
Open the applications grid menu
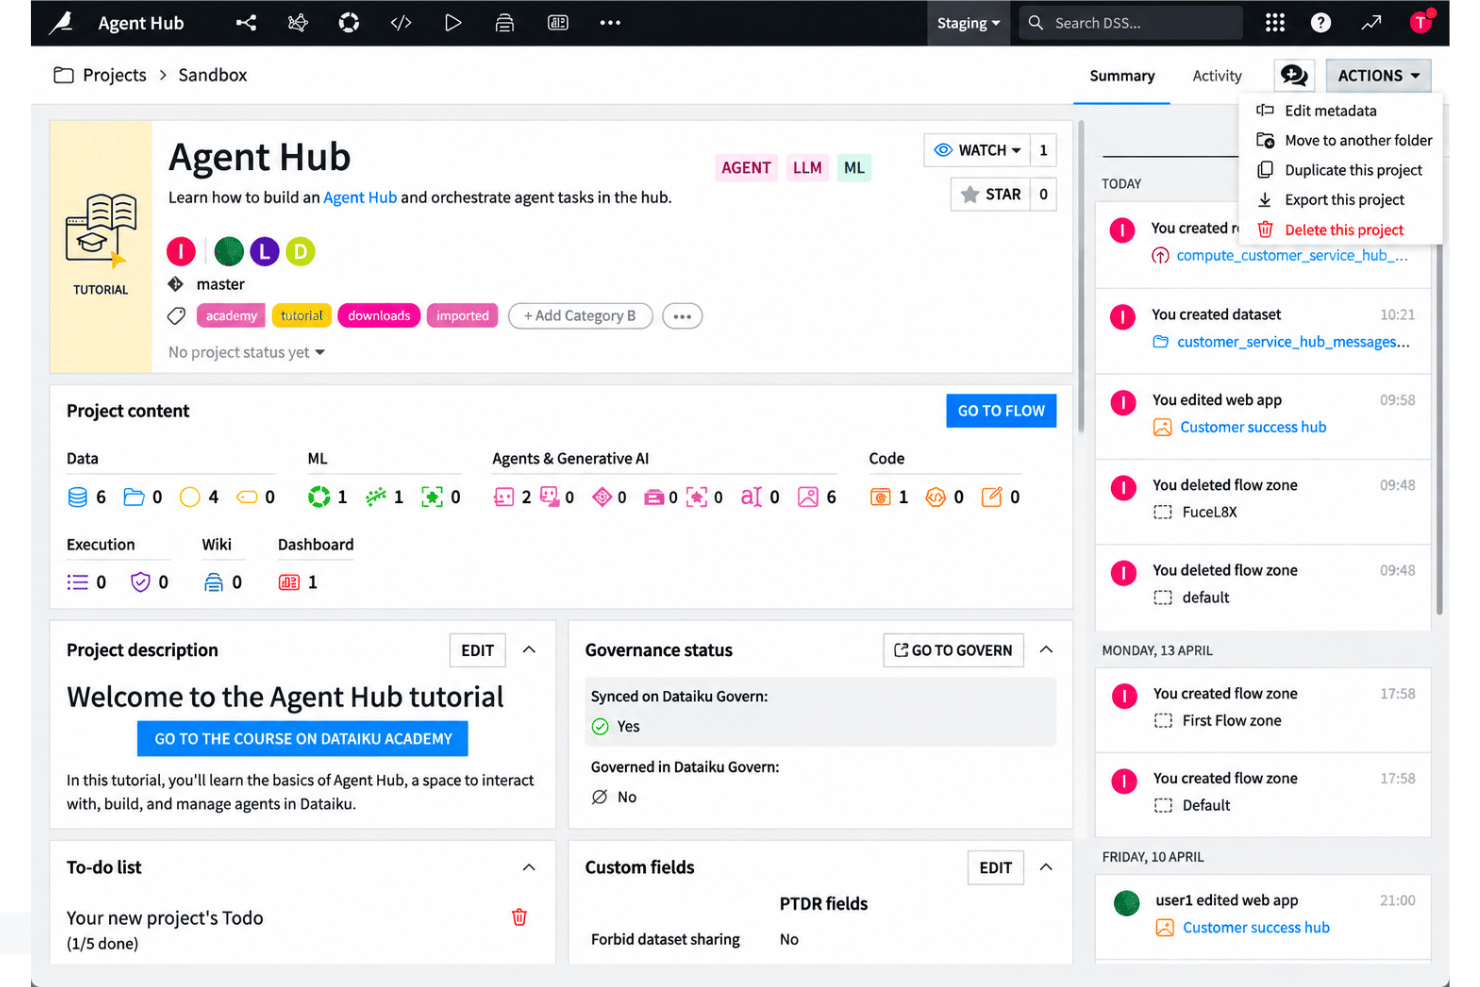(x=1275, y=23)
